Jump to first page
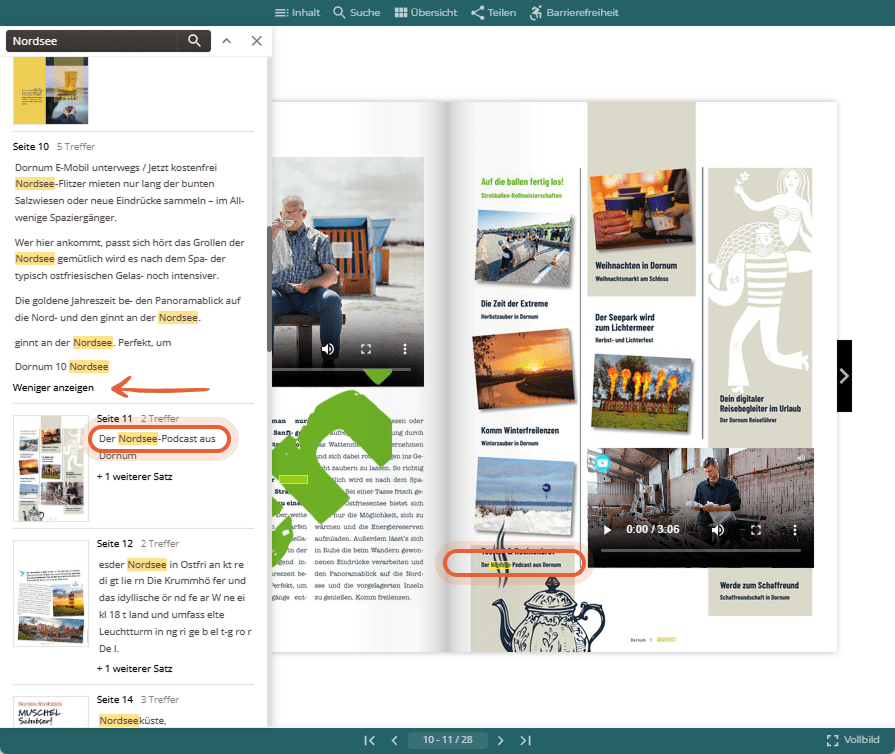 click(369, 740)
